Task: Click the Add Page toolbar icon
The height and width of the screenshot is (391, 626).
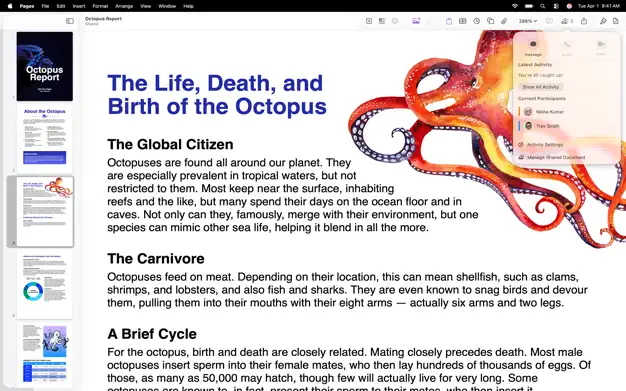Action: pyautogui.click(x=369, y=21)
